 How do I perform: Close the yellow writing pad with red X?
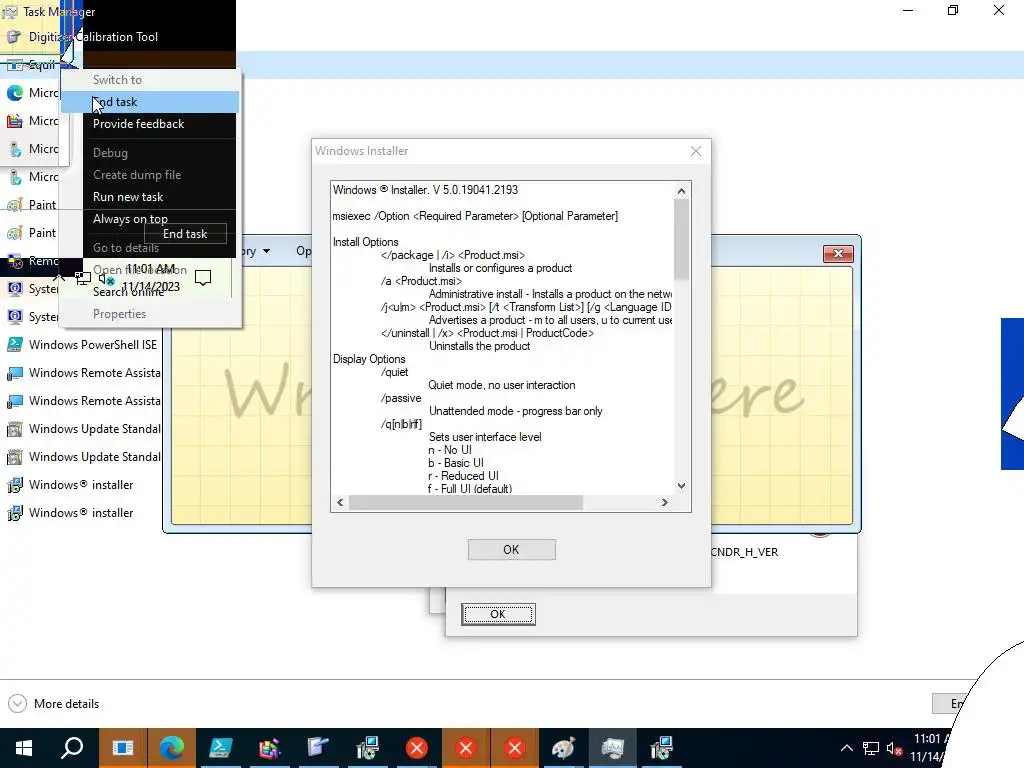839,253
